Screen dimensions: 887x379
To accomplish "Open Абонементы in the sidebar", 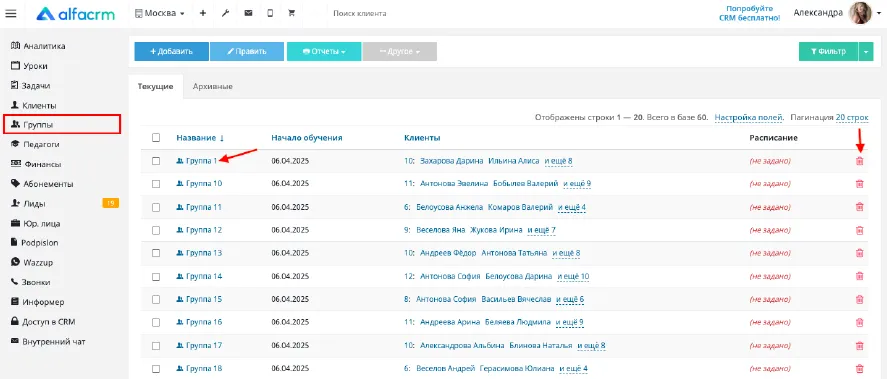I will [42, 184].
